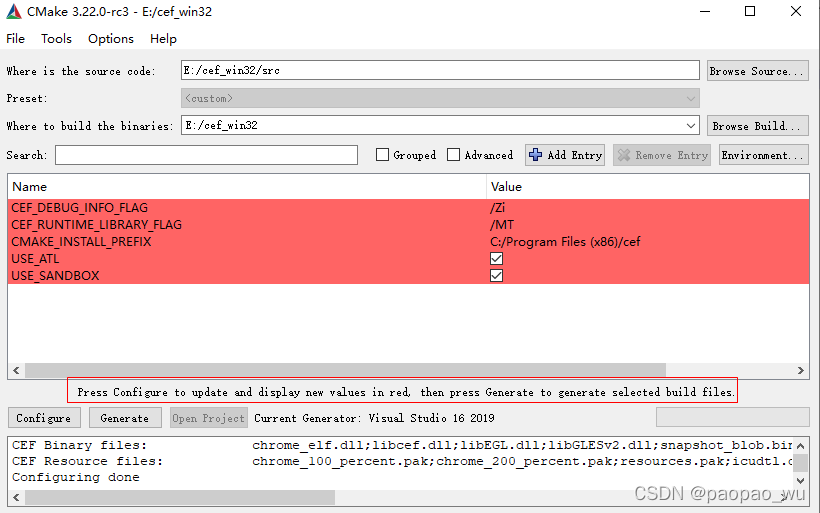Click the output log horizontal scrollbar thumb
This screenshot has height=513, width=820.
(180, 497)
